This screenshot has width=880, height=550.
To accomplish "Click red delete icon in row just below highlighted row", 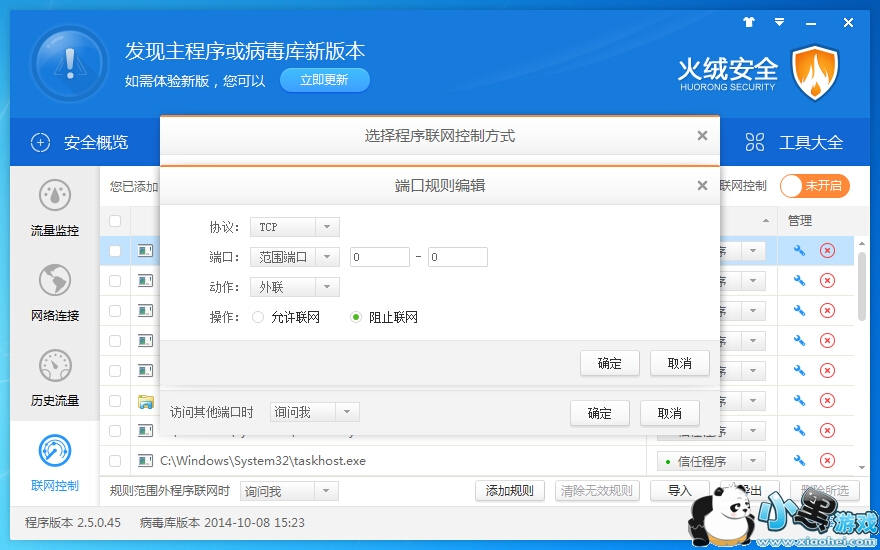I will pos(827,280).
